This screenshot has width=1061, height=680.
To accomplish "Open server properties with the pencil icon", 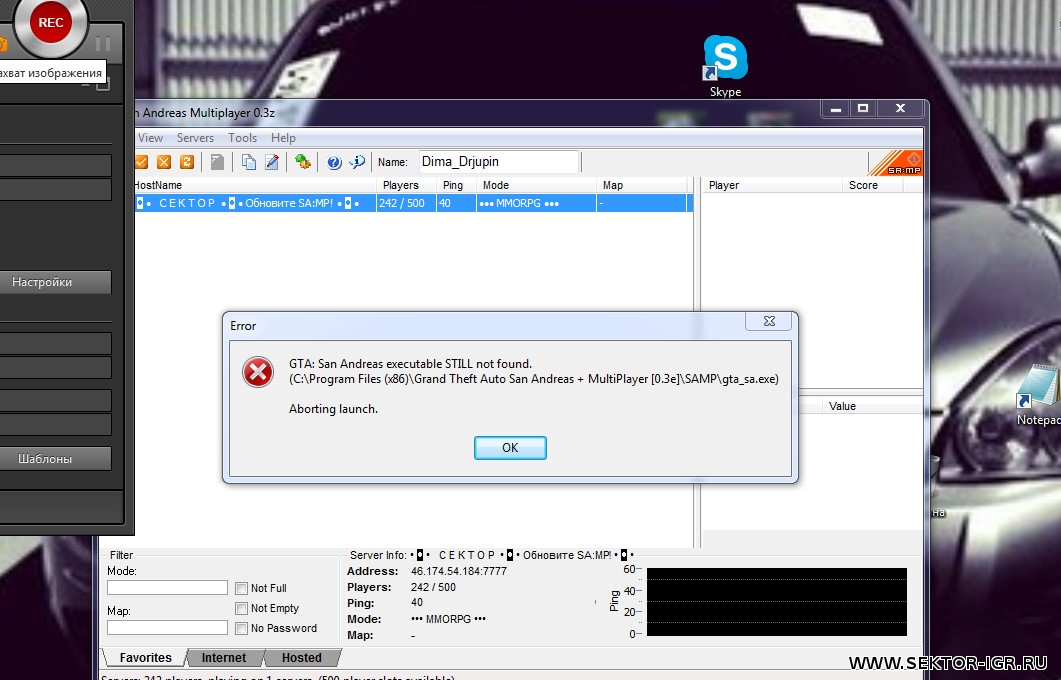I will pos(272,162).
